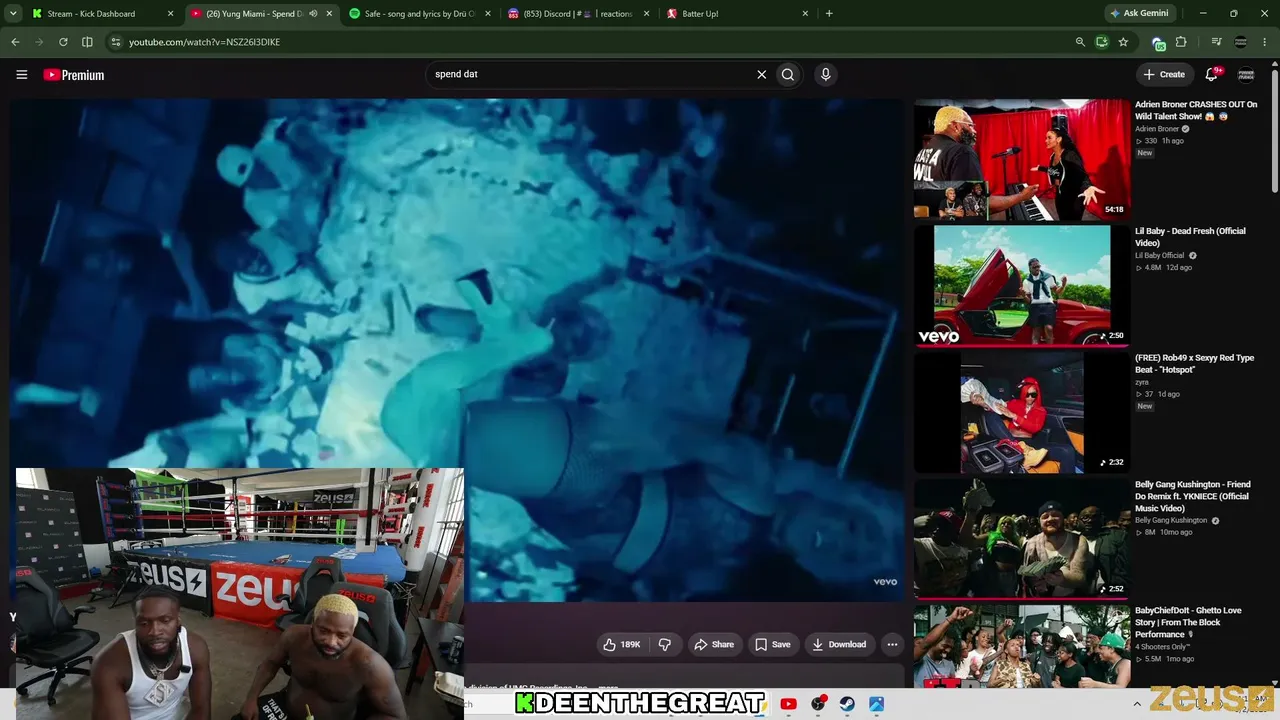
Task: Open the Chrome three-dot menu
Action: (1265, 42)
